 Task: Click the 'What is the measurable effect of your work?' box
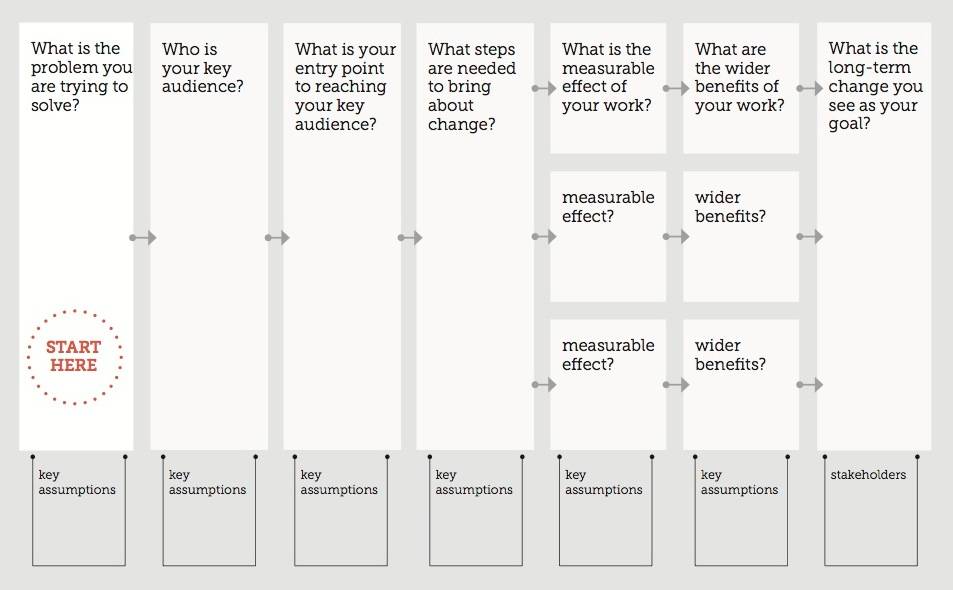(608, 88)
